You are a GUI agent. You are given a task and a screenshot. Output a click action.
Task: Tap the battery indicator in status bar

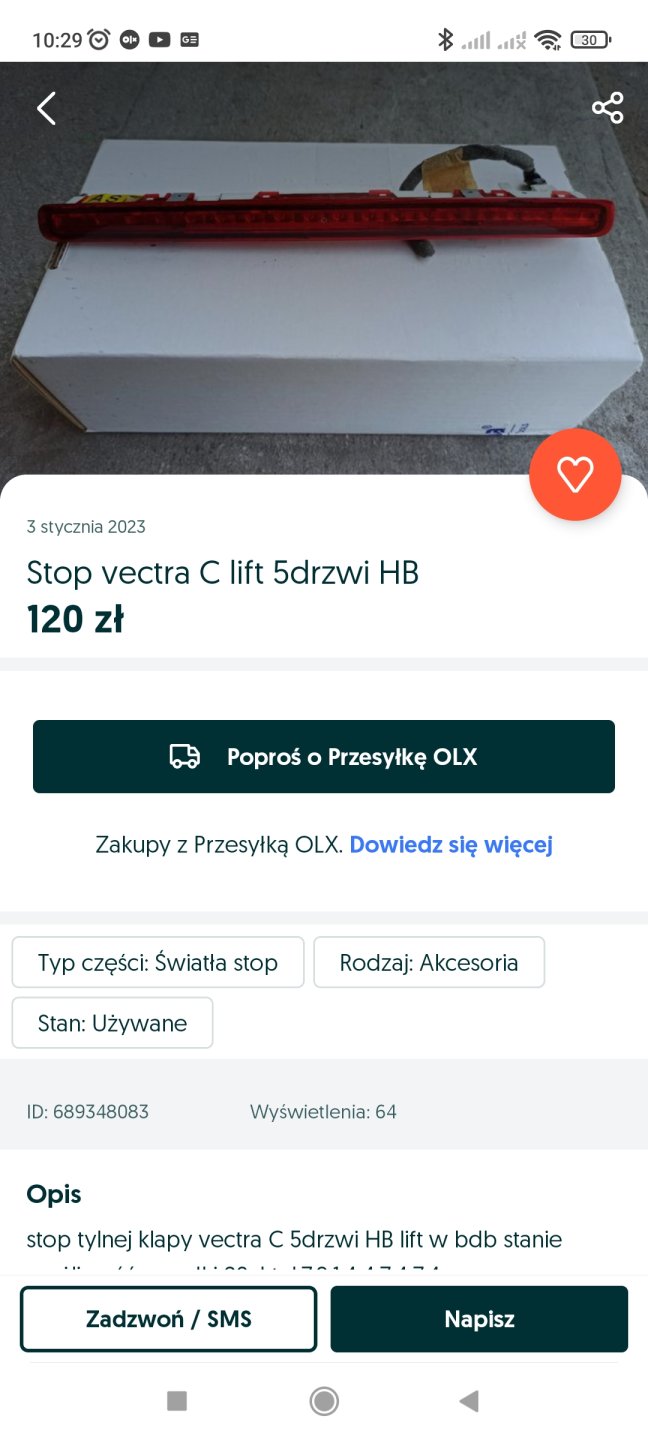(590, 40)
